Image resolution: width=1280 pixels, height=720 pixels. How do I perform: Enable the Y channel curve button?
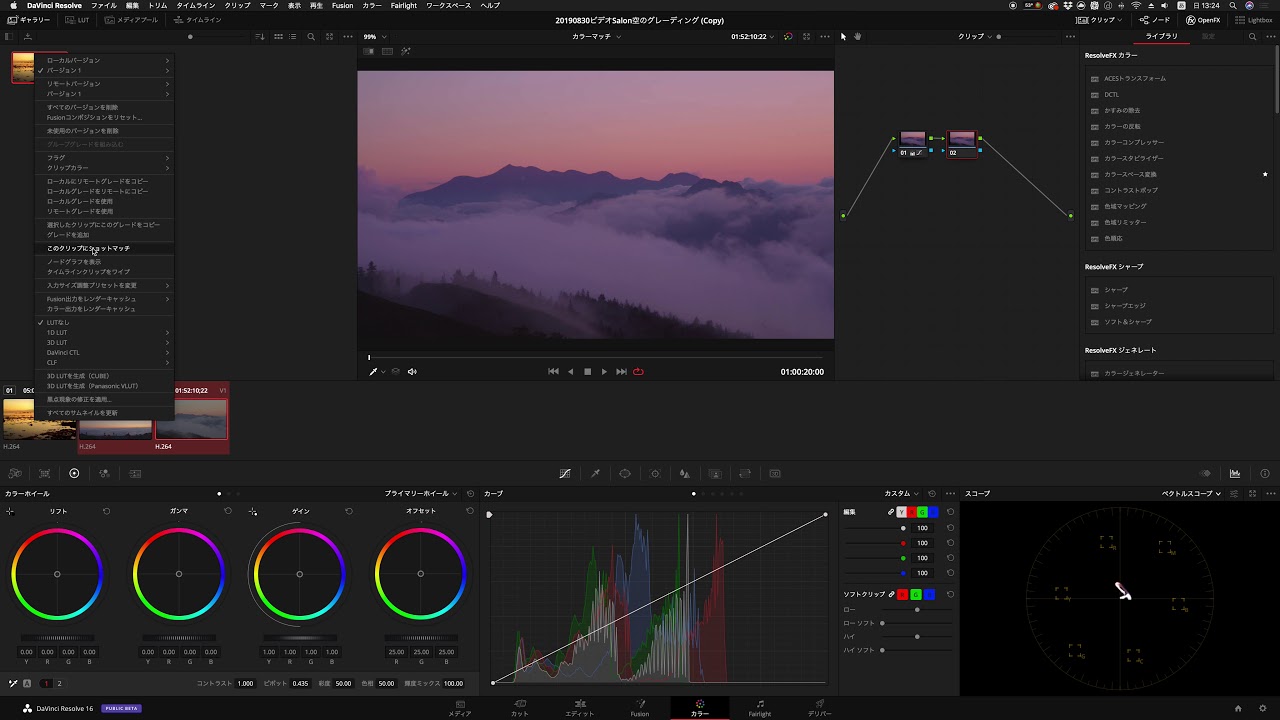[901, 512]
